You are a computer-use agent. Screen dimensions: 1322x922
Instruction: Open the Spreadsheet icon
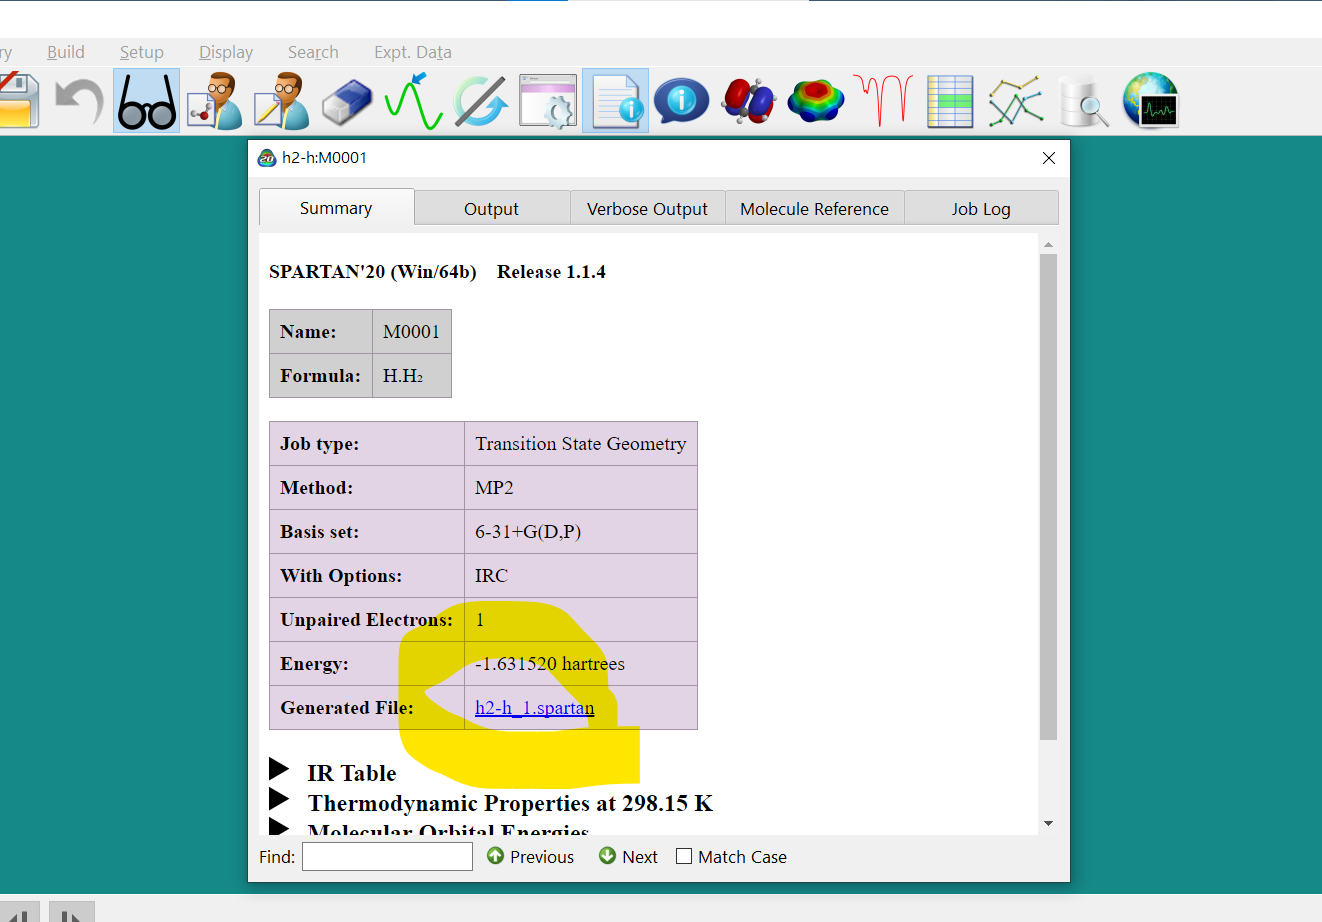coord(950,101)
